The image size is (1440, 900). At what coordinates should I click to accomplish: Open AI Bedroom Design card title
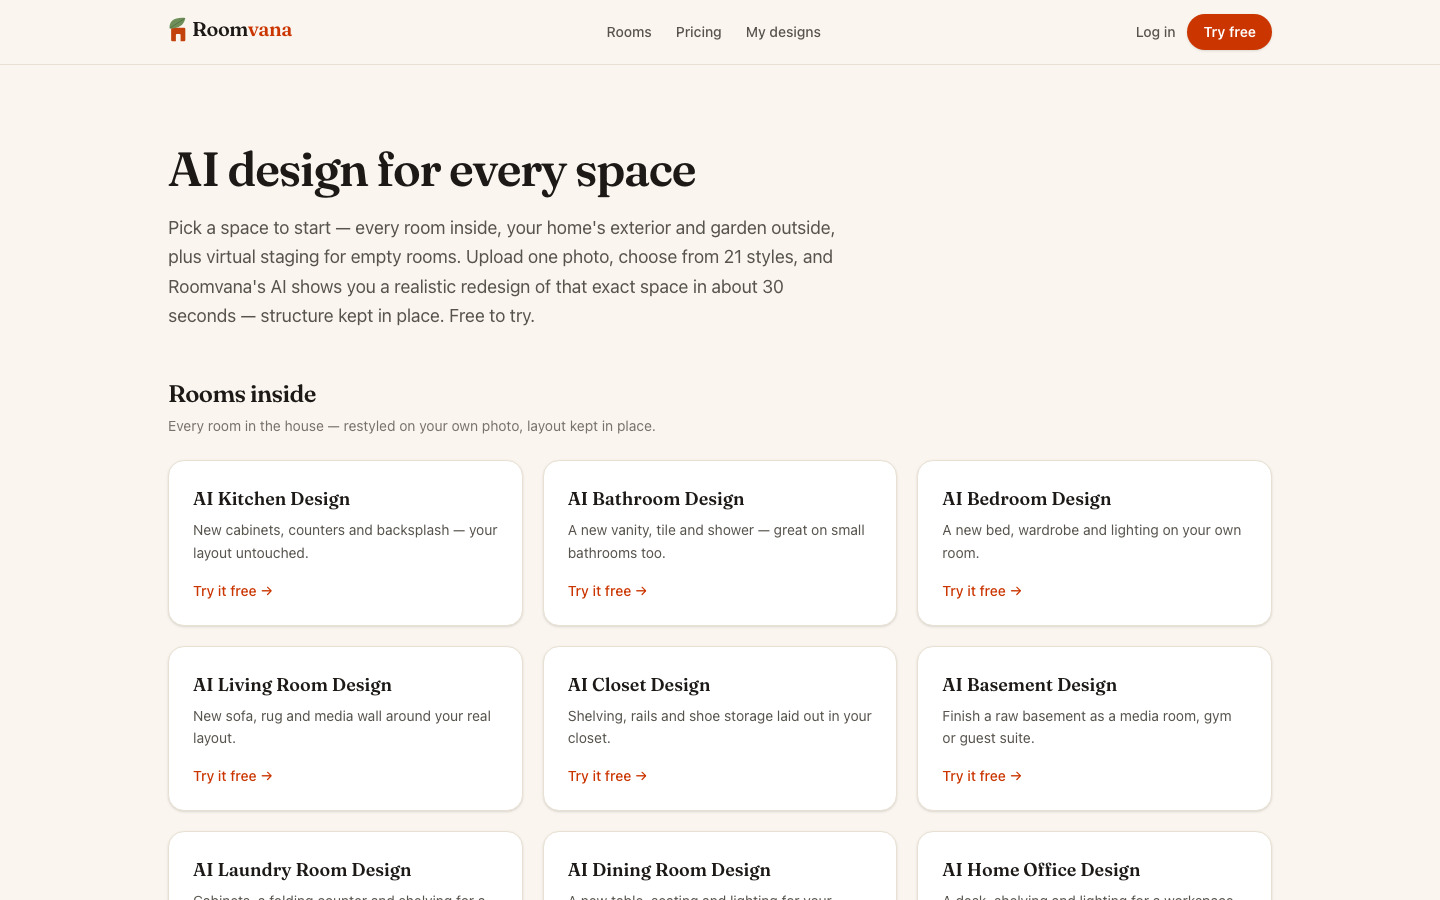click(x=1027, y=499)
